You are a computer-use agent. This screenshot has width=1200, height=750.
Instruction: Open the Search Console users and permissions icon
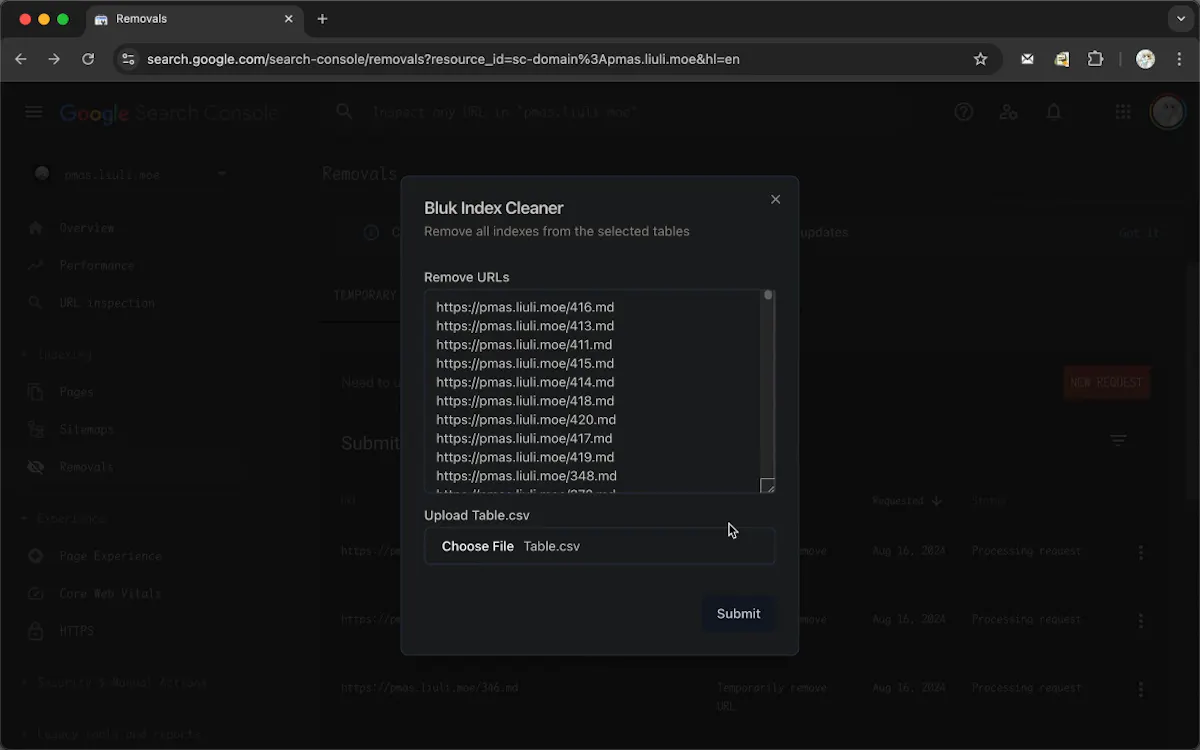(x=1009, y=112)
